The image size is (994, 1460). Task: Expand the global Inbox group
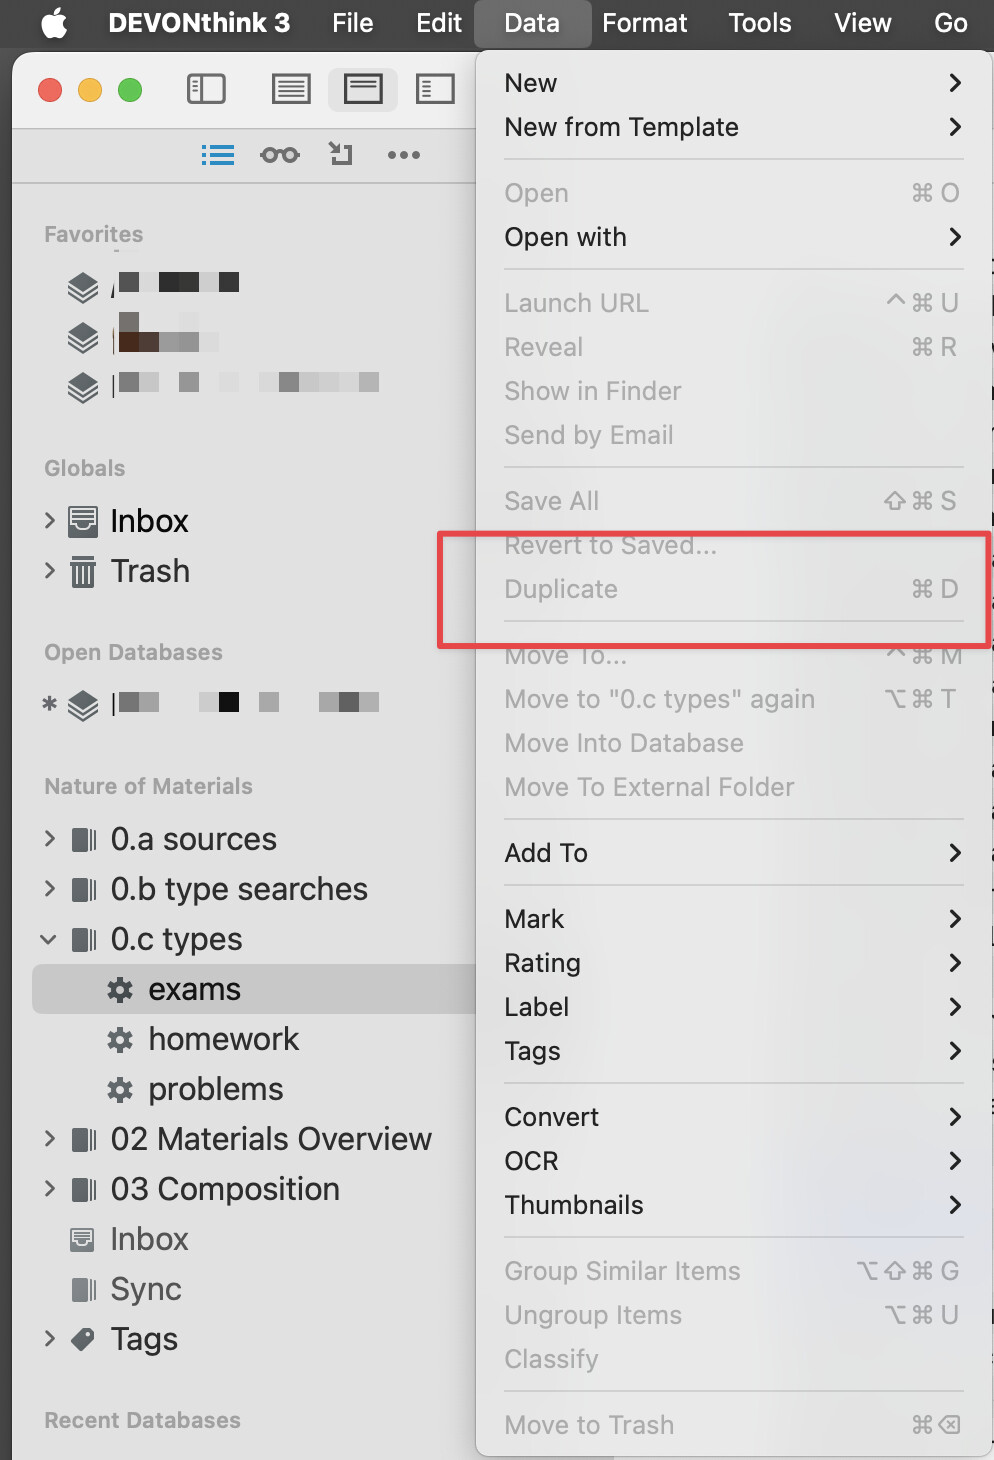tap(50, 520)
